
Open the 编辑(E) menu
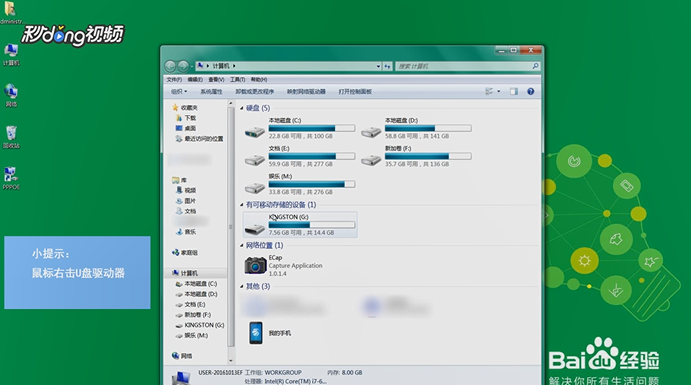[195, 80]
